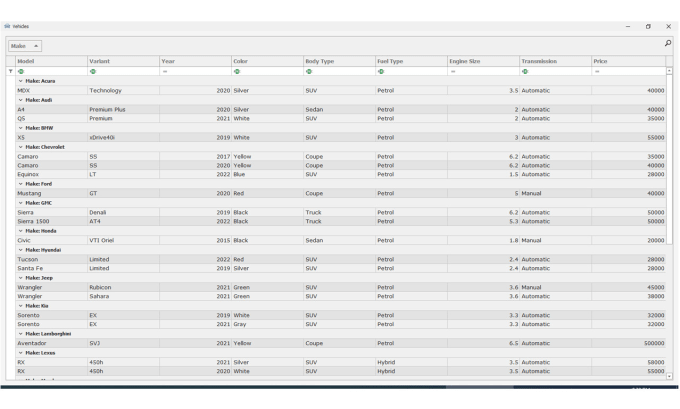Select the 500000 price cell
Screen dimensions: 680x409
pyautogui.click(x=628, y=343)
